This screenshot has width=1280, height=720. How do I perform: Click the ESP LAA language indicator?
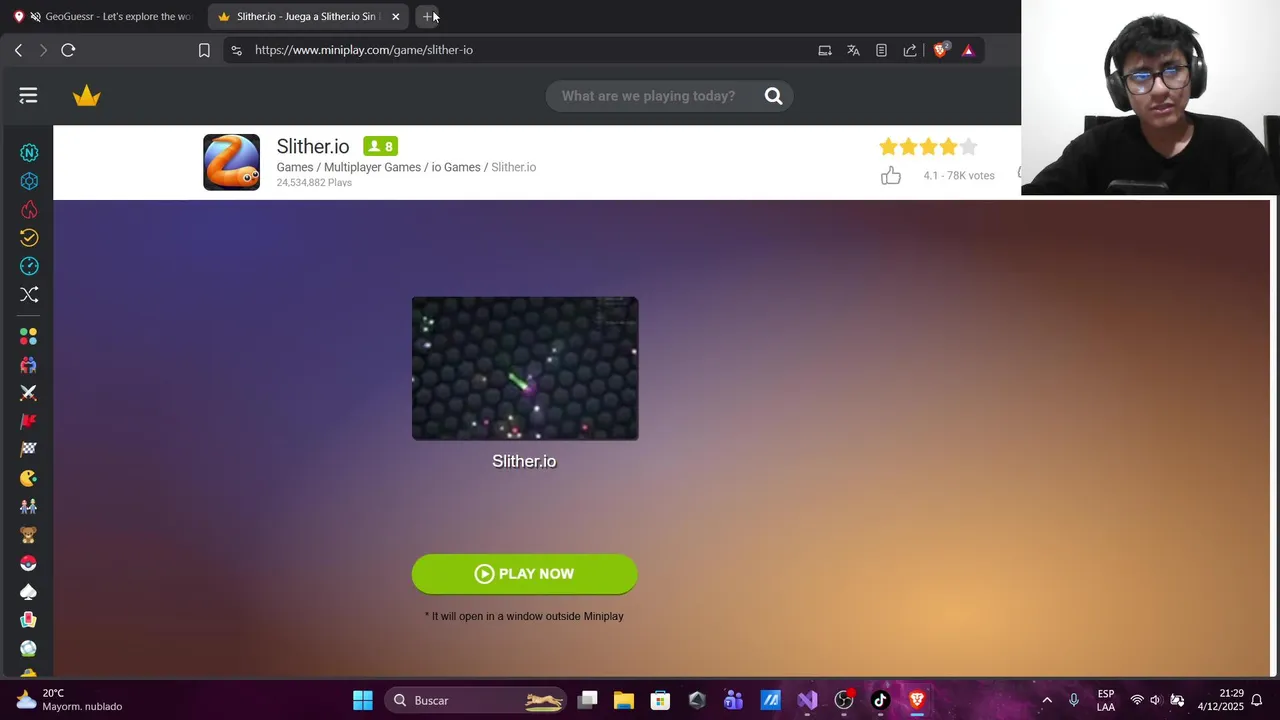(1106, 700)
